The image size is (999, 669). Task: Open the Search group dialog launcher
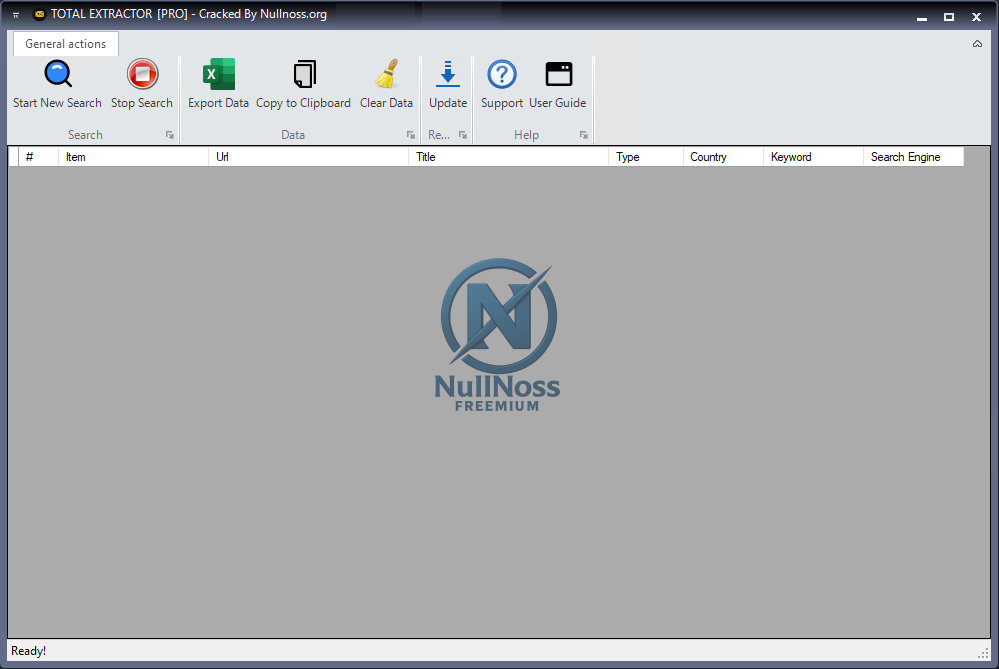170,134
